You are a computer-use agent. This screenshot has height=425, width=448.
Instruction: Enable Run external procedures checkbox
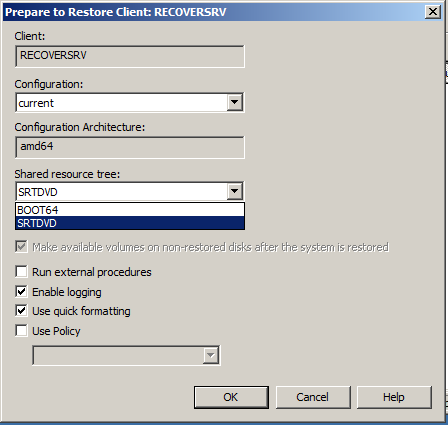pos(21,272)
